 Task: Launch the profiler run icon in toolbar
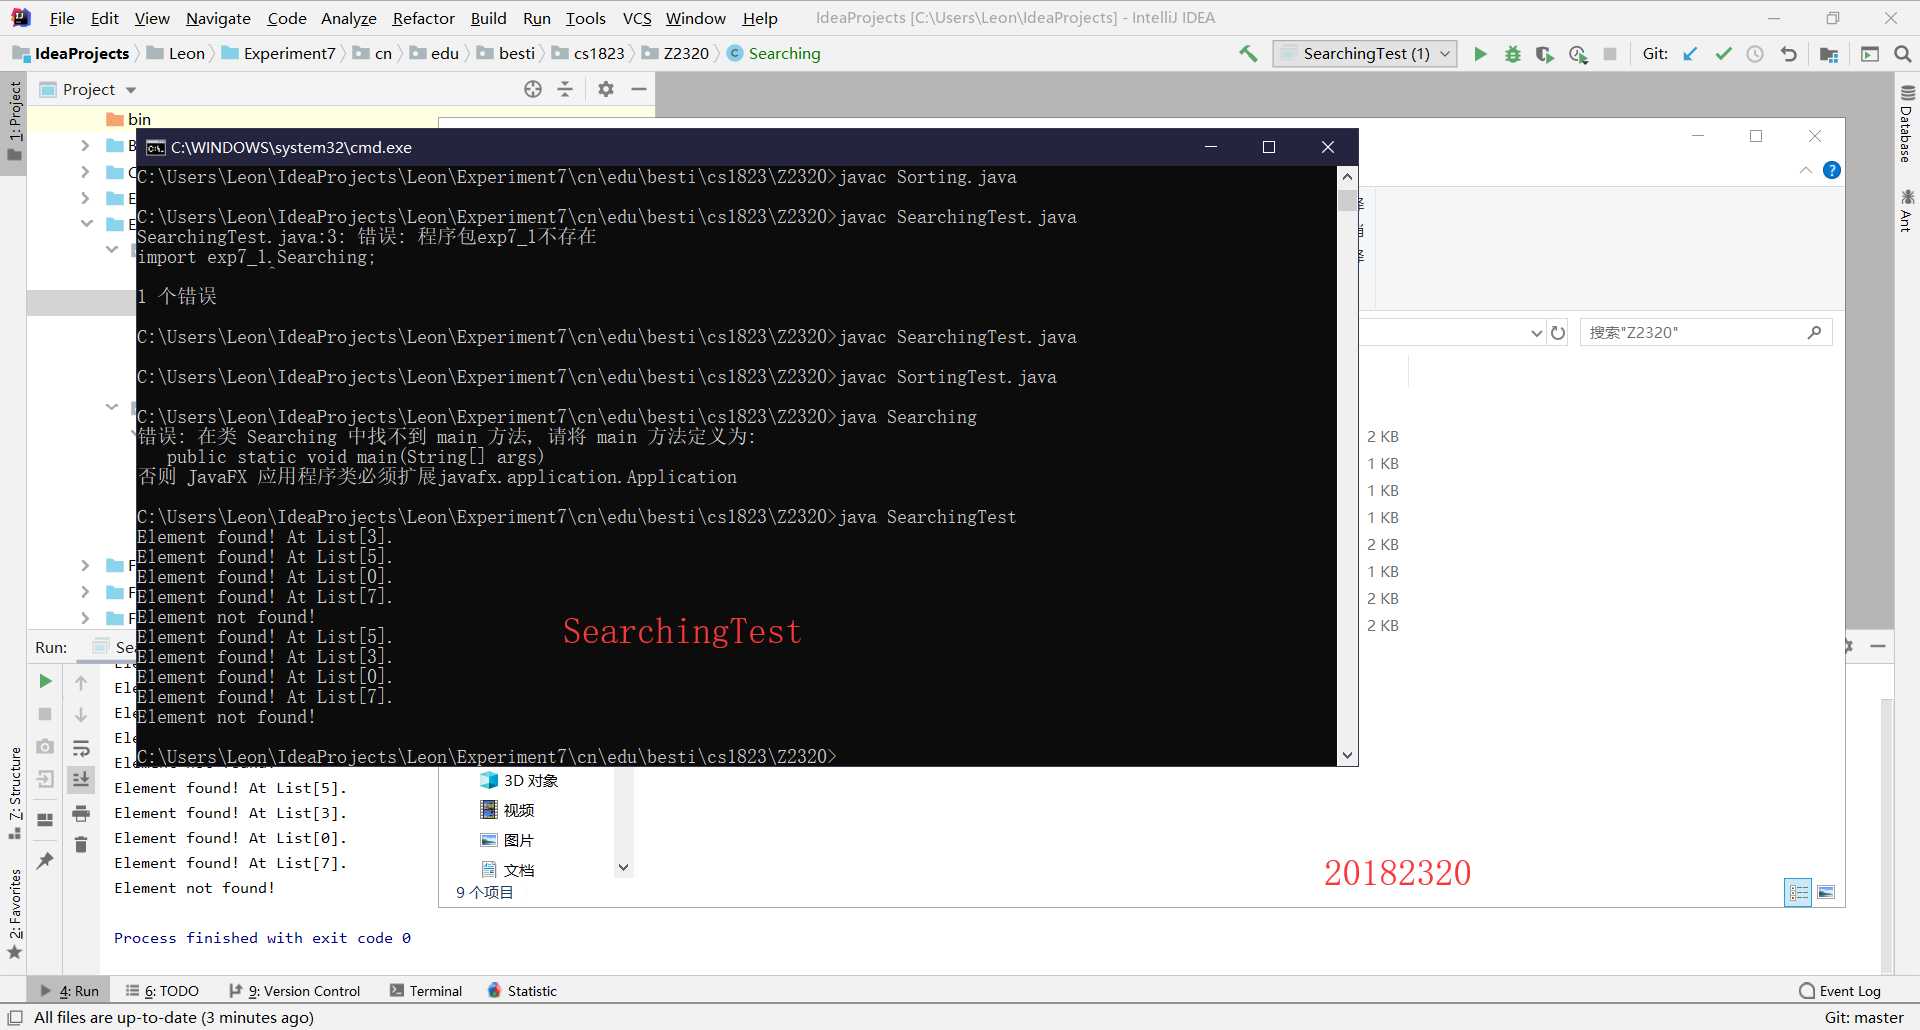coord(1578,54)
